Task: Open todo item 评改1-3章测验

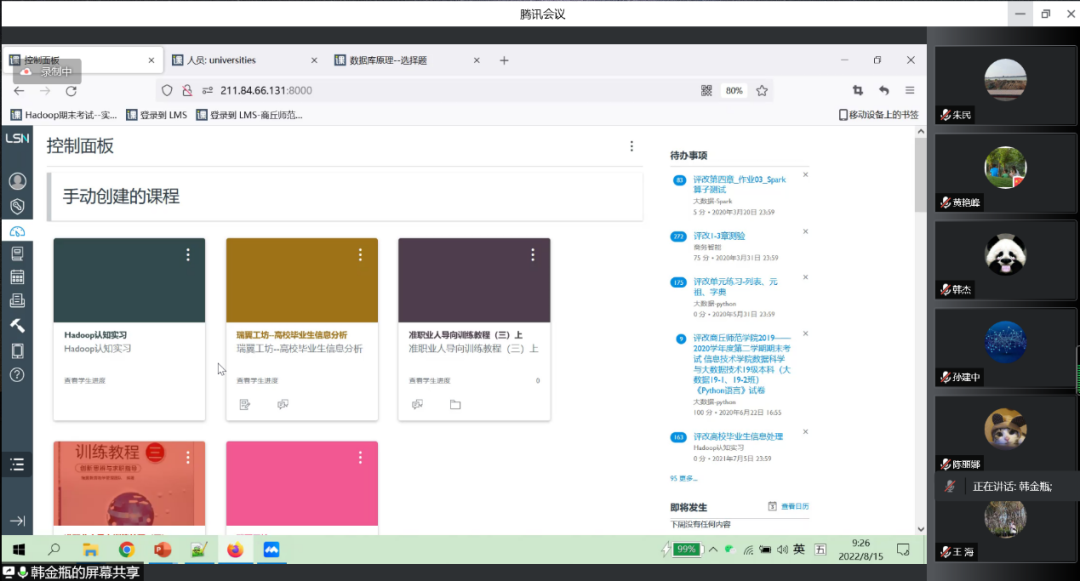Action: (719, 235)
